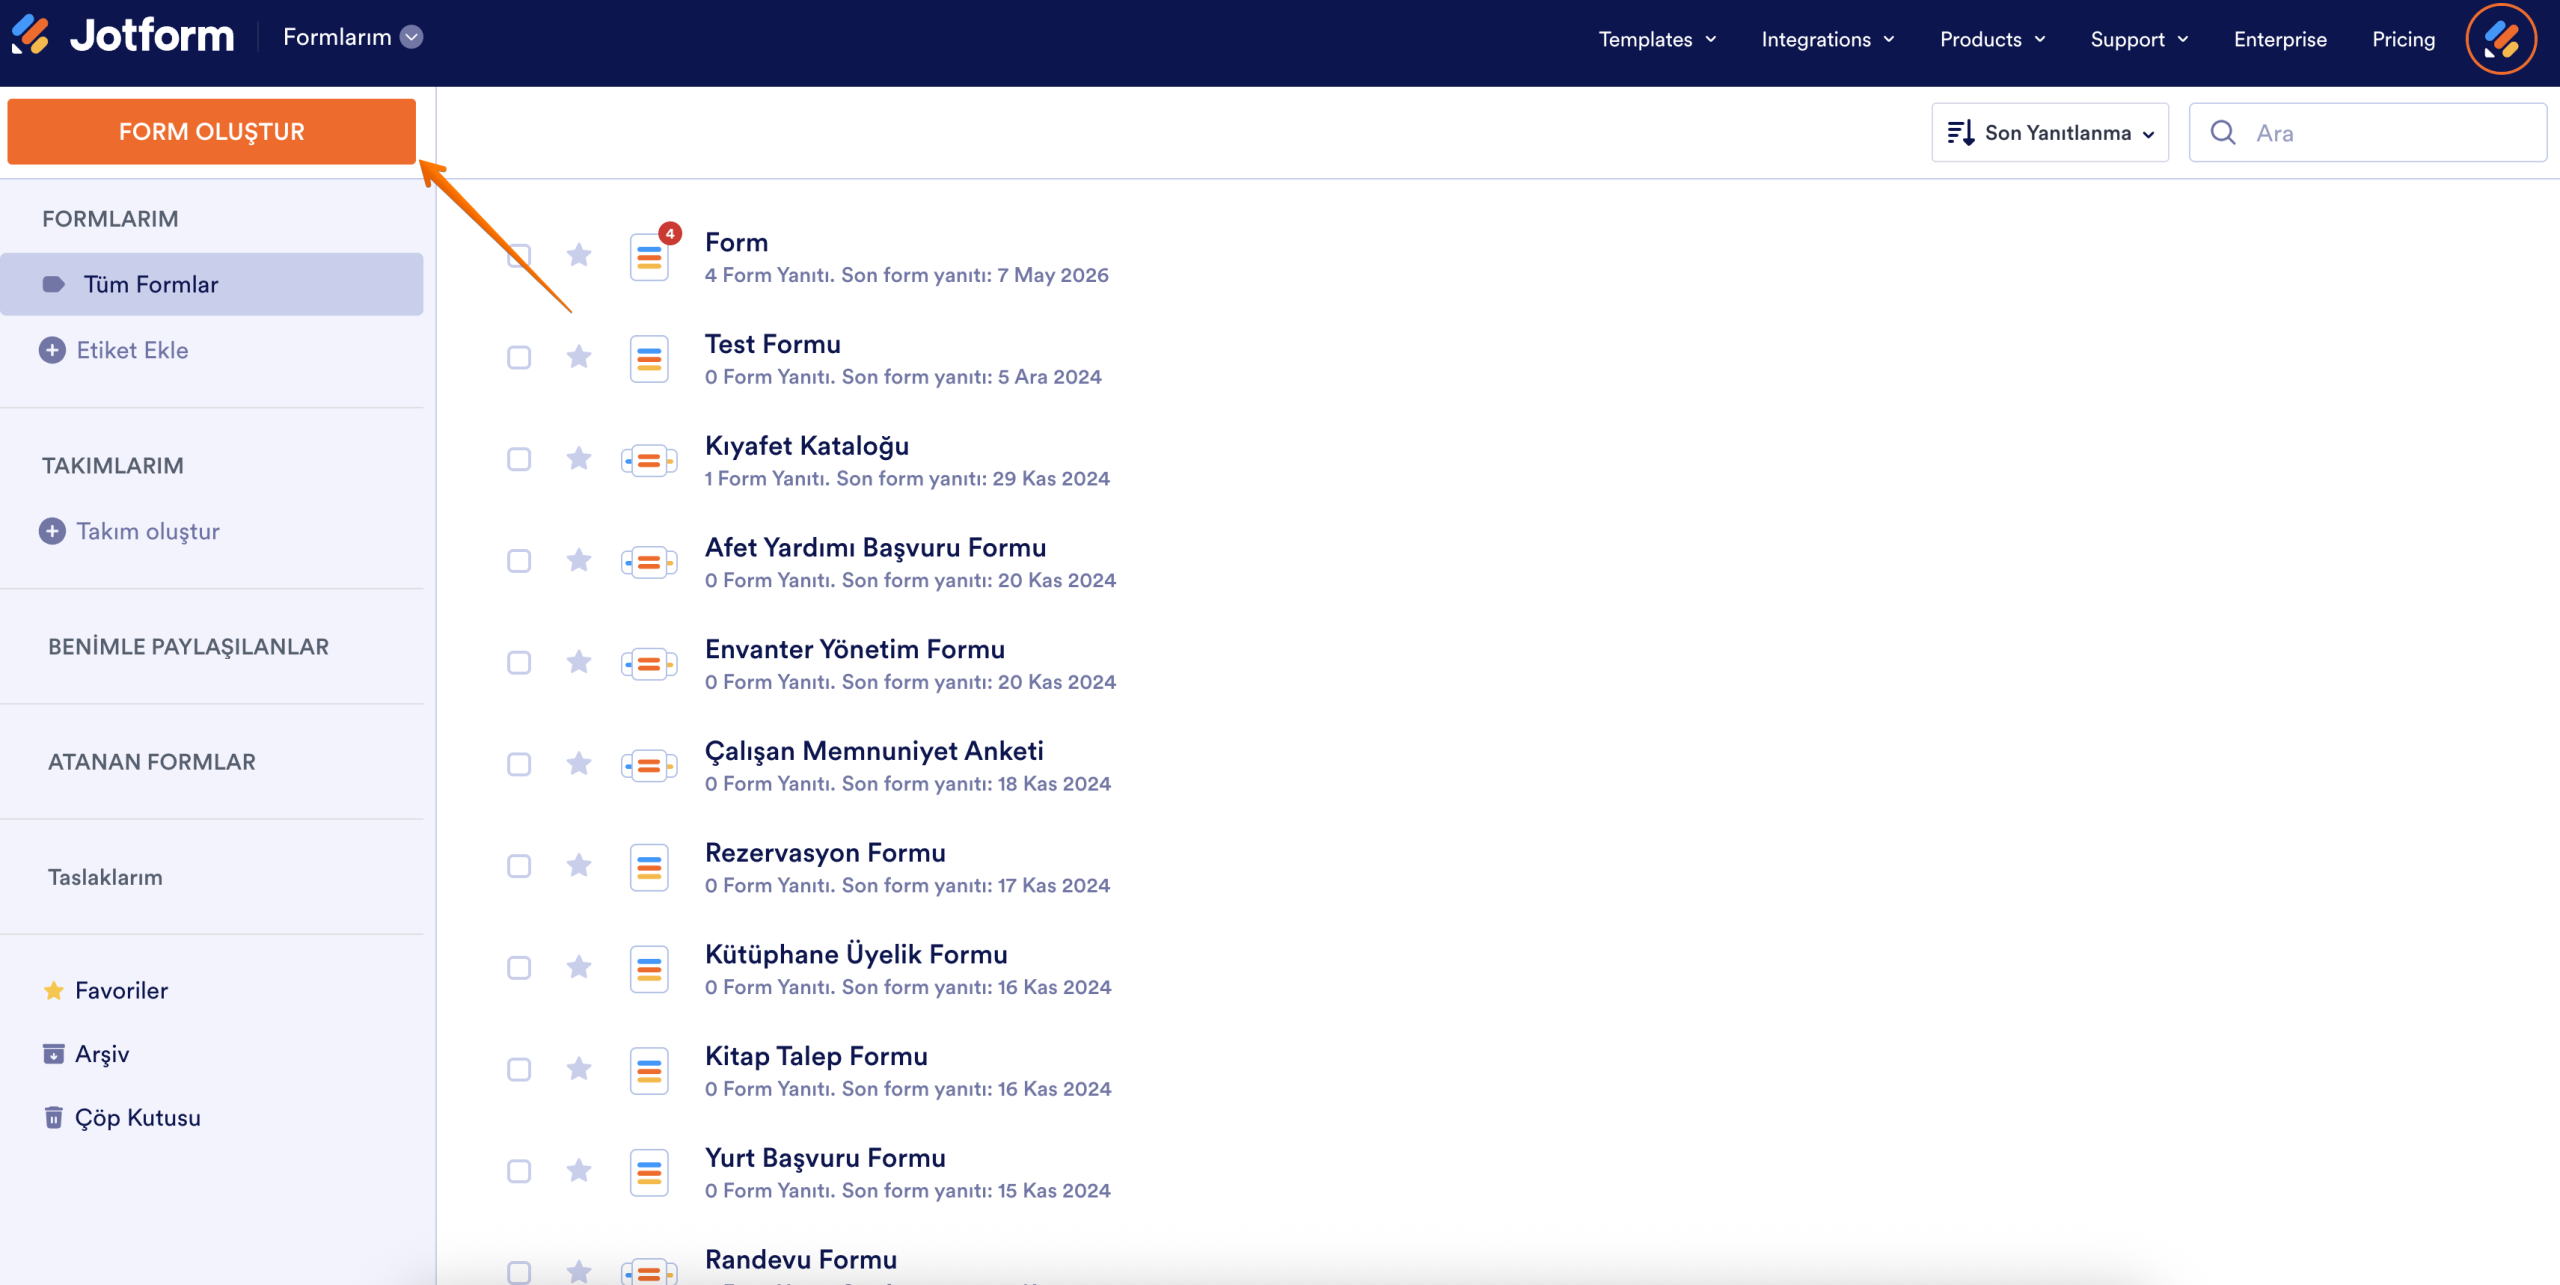
Task: Click the Kıyafet Kataloğu card form icon
Action: click(650, 461)
